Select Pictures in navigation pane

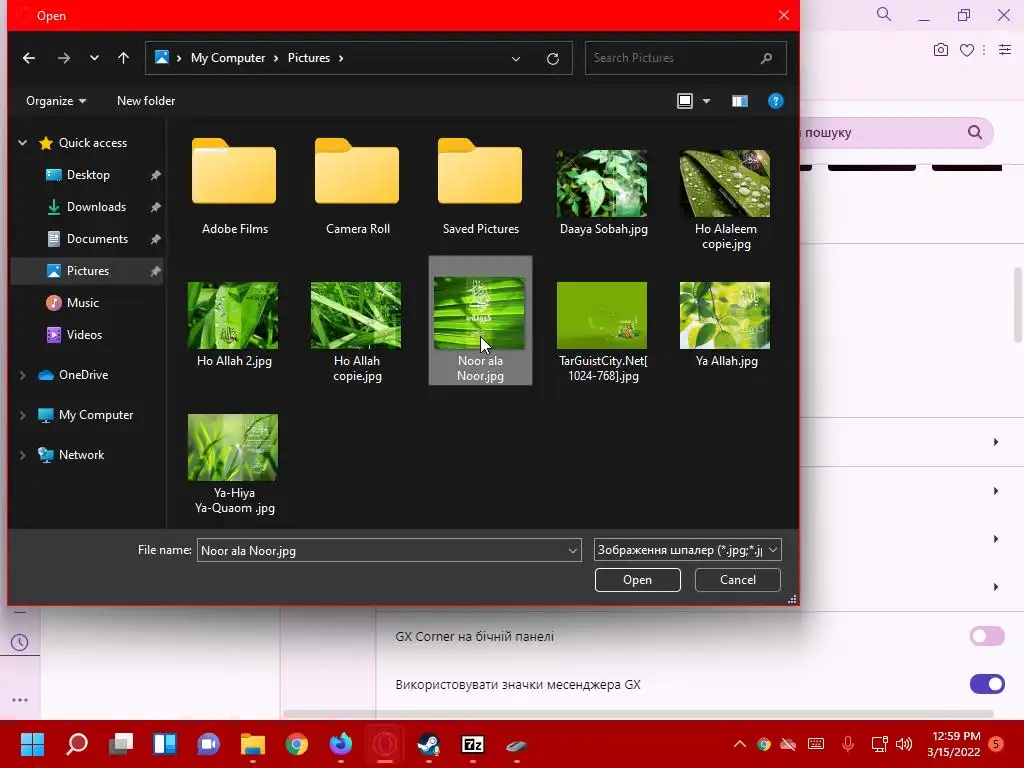88,270
